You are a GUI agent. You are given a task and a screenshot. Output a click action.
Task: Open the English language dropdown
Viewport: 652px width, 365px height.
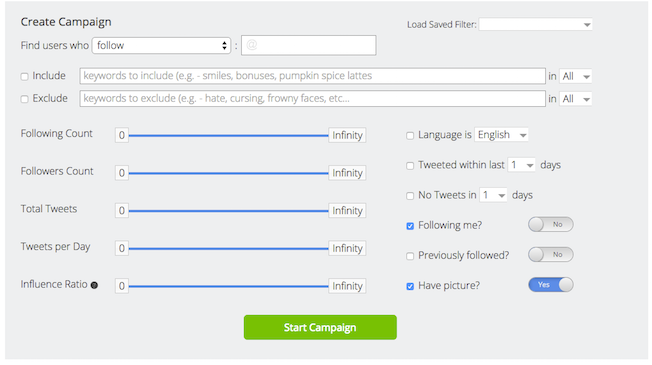point(501,135)
